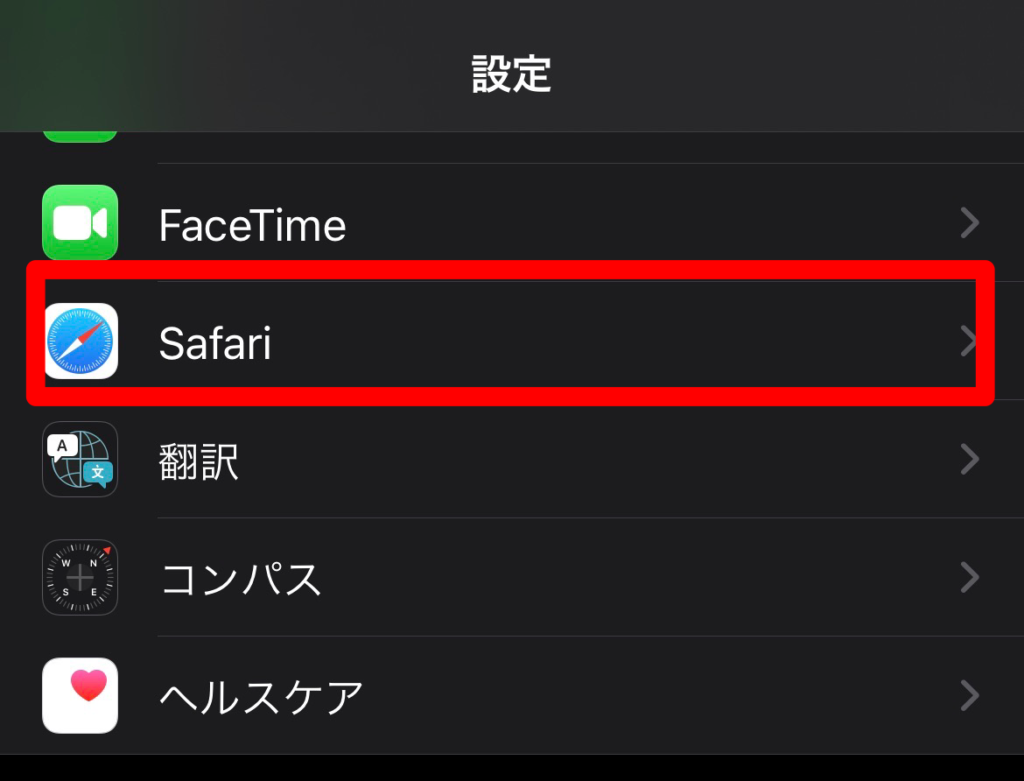Tap the green FaceTime camera icon
The image size is (1024, 781).
click(x=80, y=223)
